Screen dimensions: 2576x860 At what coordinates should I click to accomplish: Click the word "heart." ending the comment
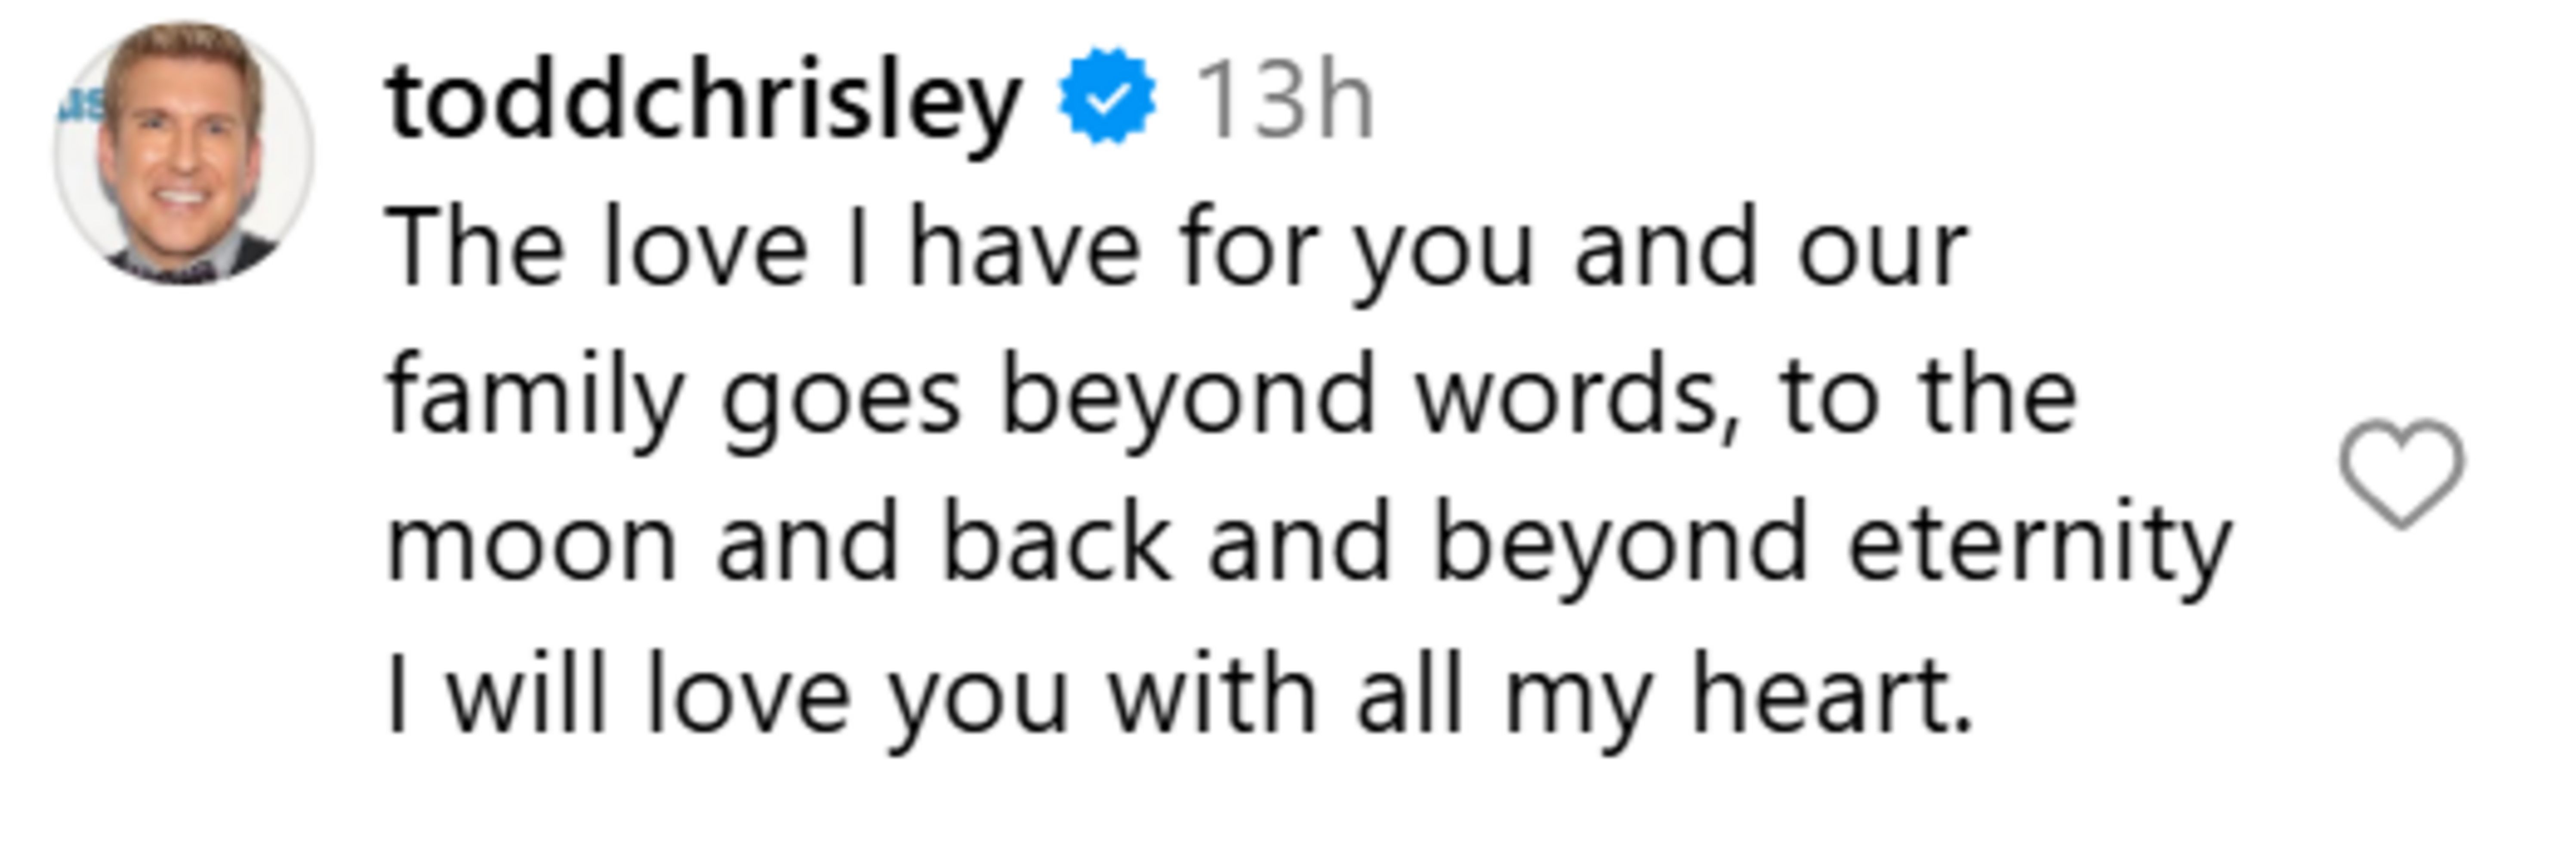(x=1831, y=694)
